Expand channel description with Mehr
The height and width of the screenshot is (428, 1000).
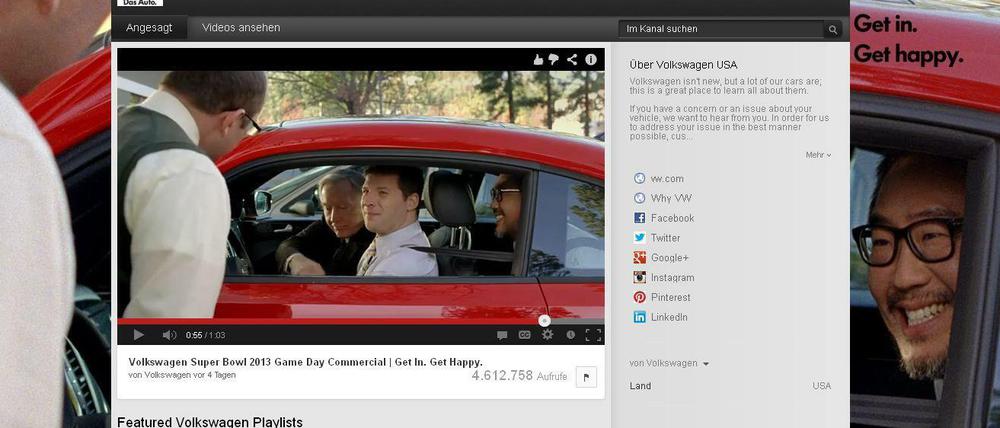tap(818, 155)
